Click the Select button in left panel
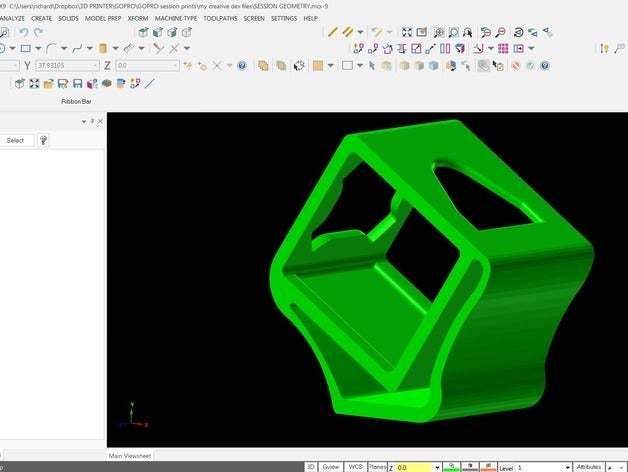The image size is (628, 472). point(15,140)
